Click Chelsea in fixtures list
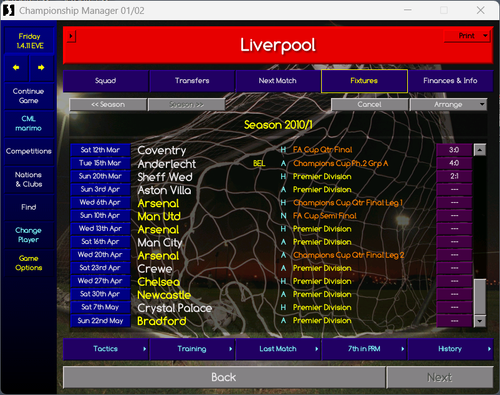This screenshot has height=395, width=500. (x=159, y=282)
